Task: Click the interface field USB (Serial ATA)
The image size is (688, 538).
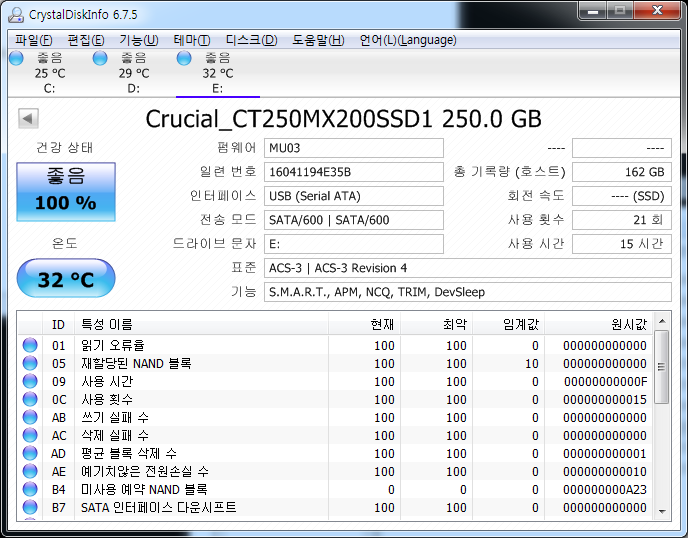Action: [x=354, y=196]
